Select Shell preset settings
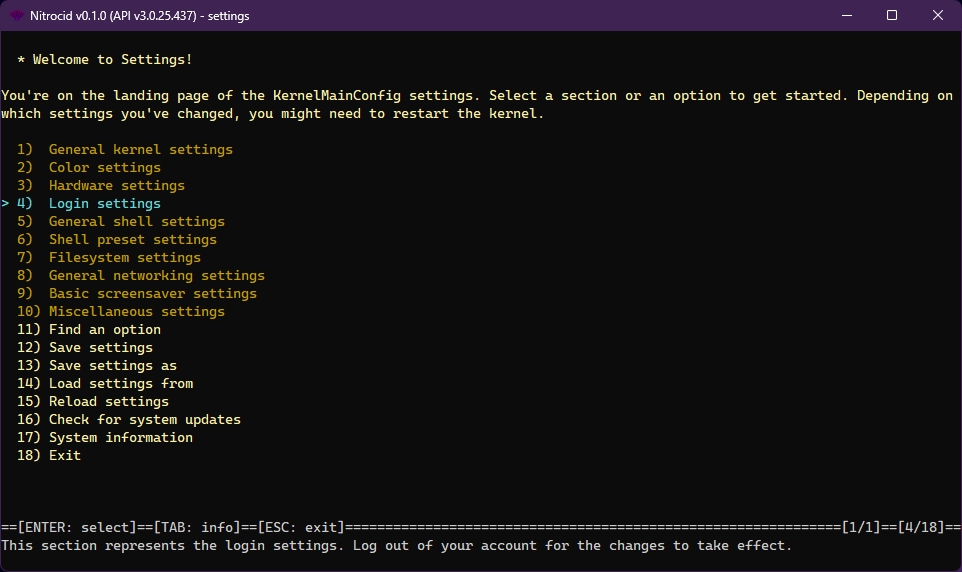Viewport: 962px width, 572px height. click(x=132, y=239)
